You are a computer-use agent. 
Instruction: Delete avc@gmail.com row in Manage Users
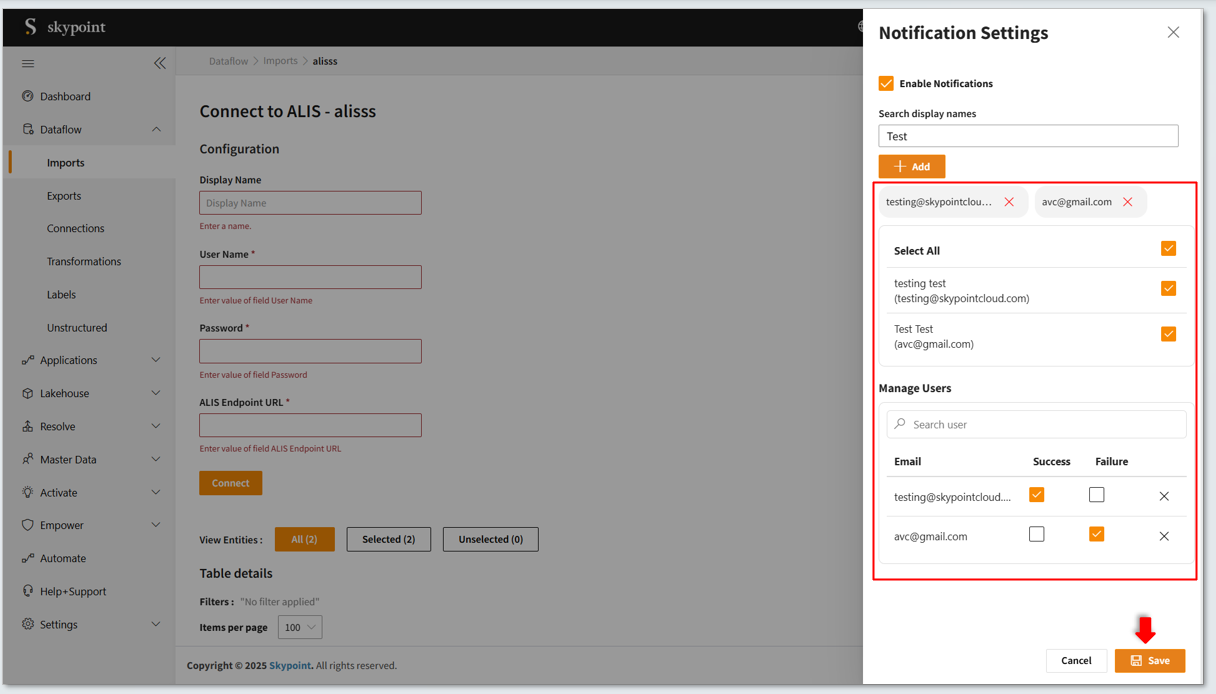pyautogui.click(x=1164, y=537)
